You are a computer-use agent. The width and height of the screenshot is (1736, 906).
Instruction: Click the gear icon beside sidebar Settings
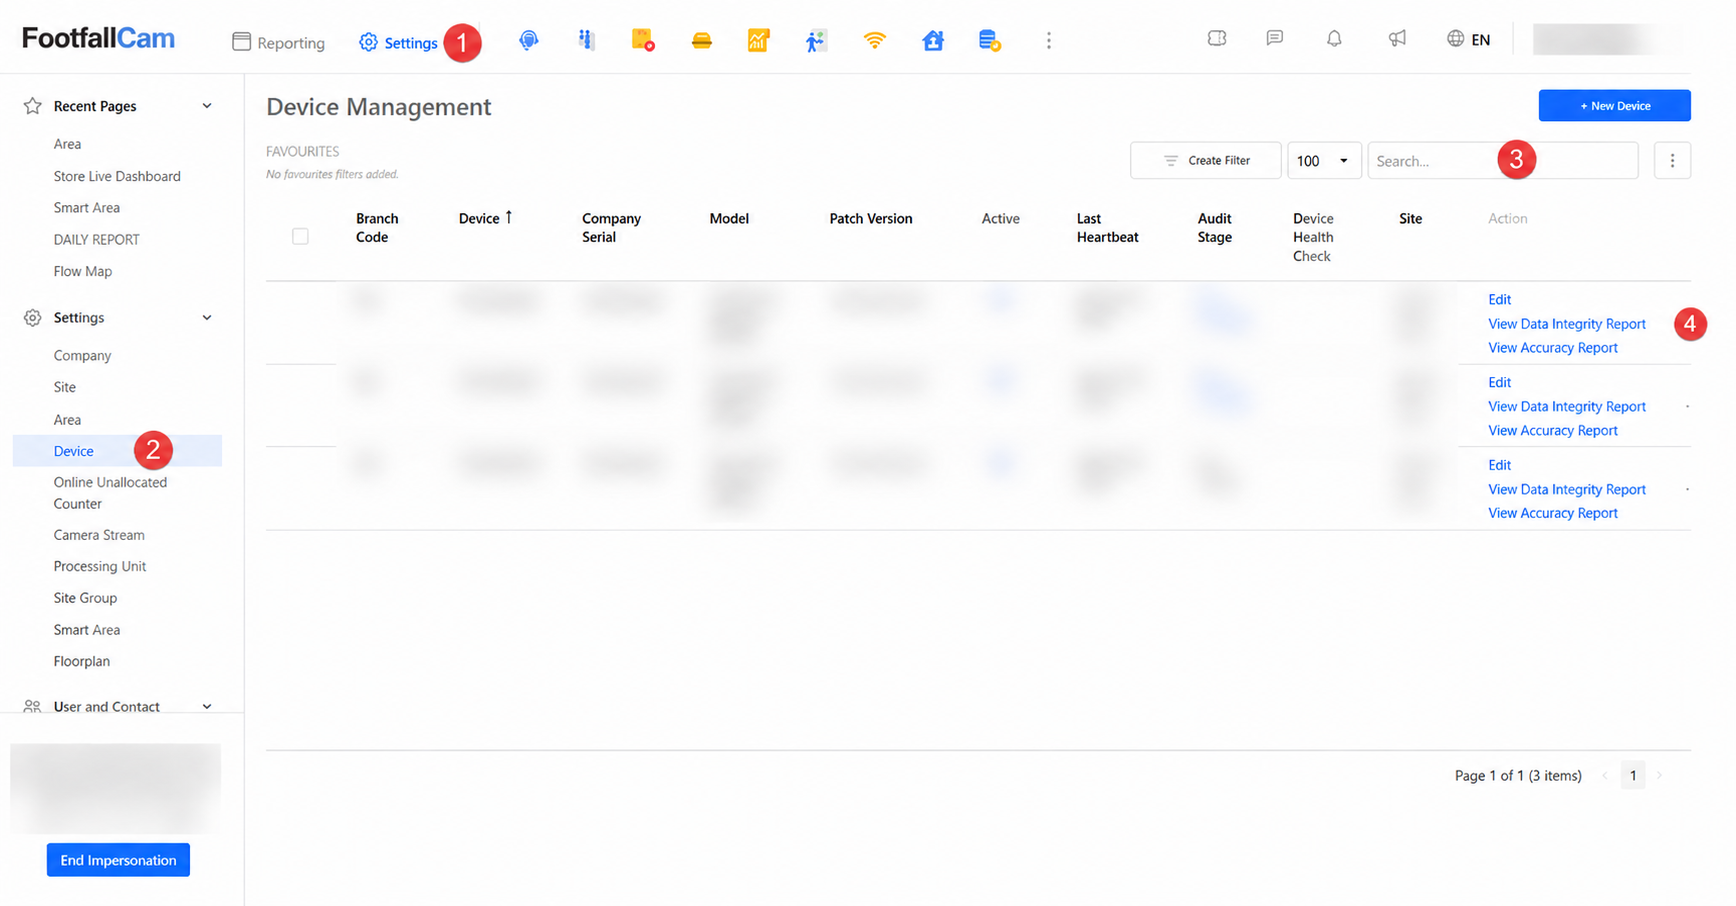[x=32, y=317]
